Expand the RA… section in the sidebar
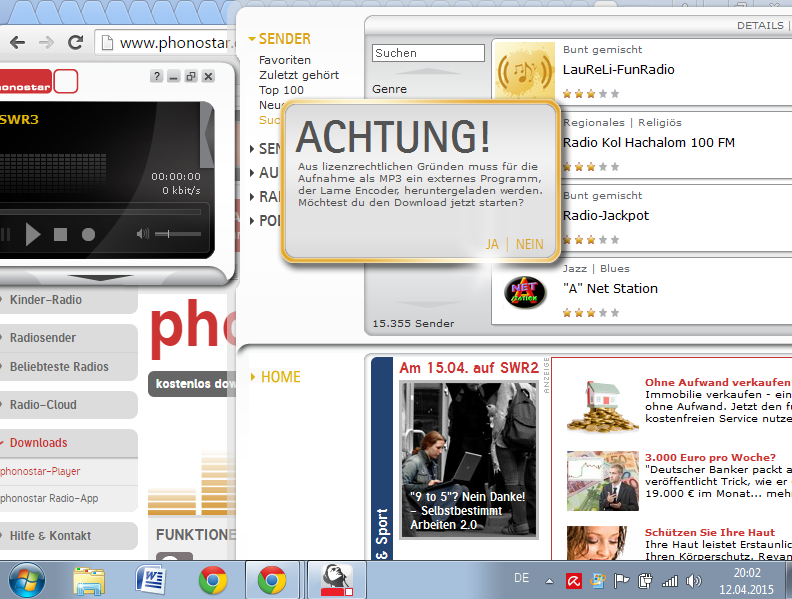This screenshot has width=792, height=599. 265,196
